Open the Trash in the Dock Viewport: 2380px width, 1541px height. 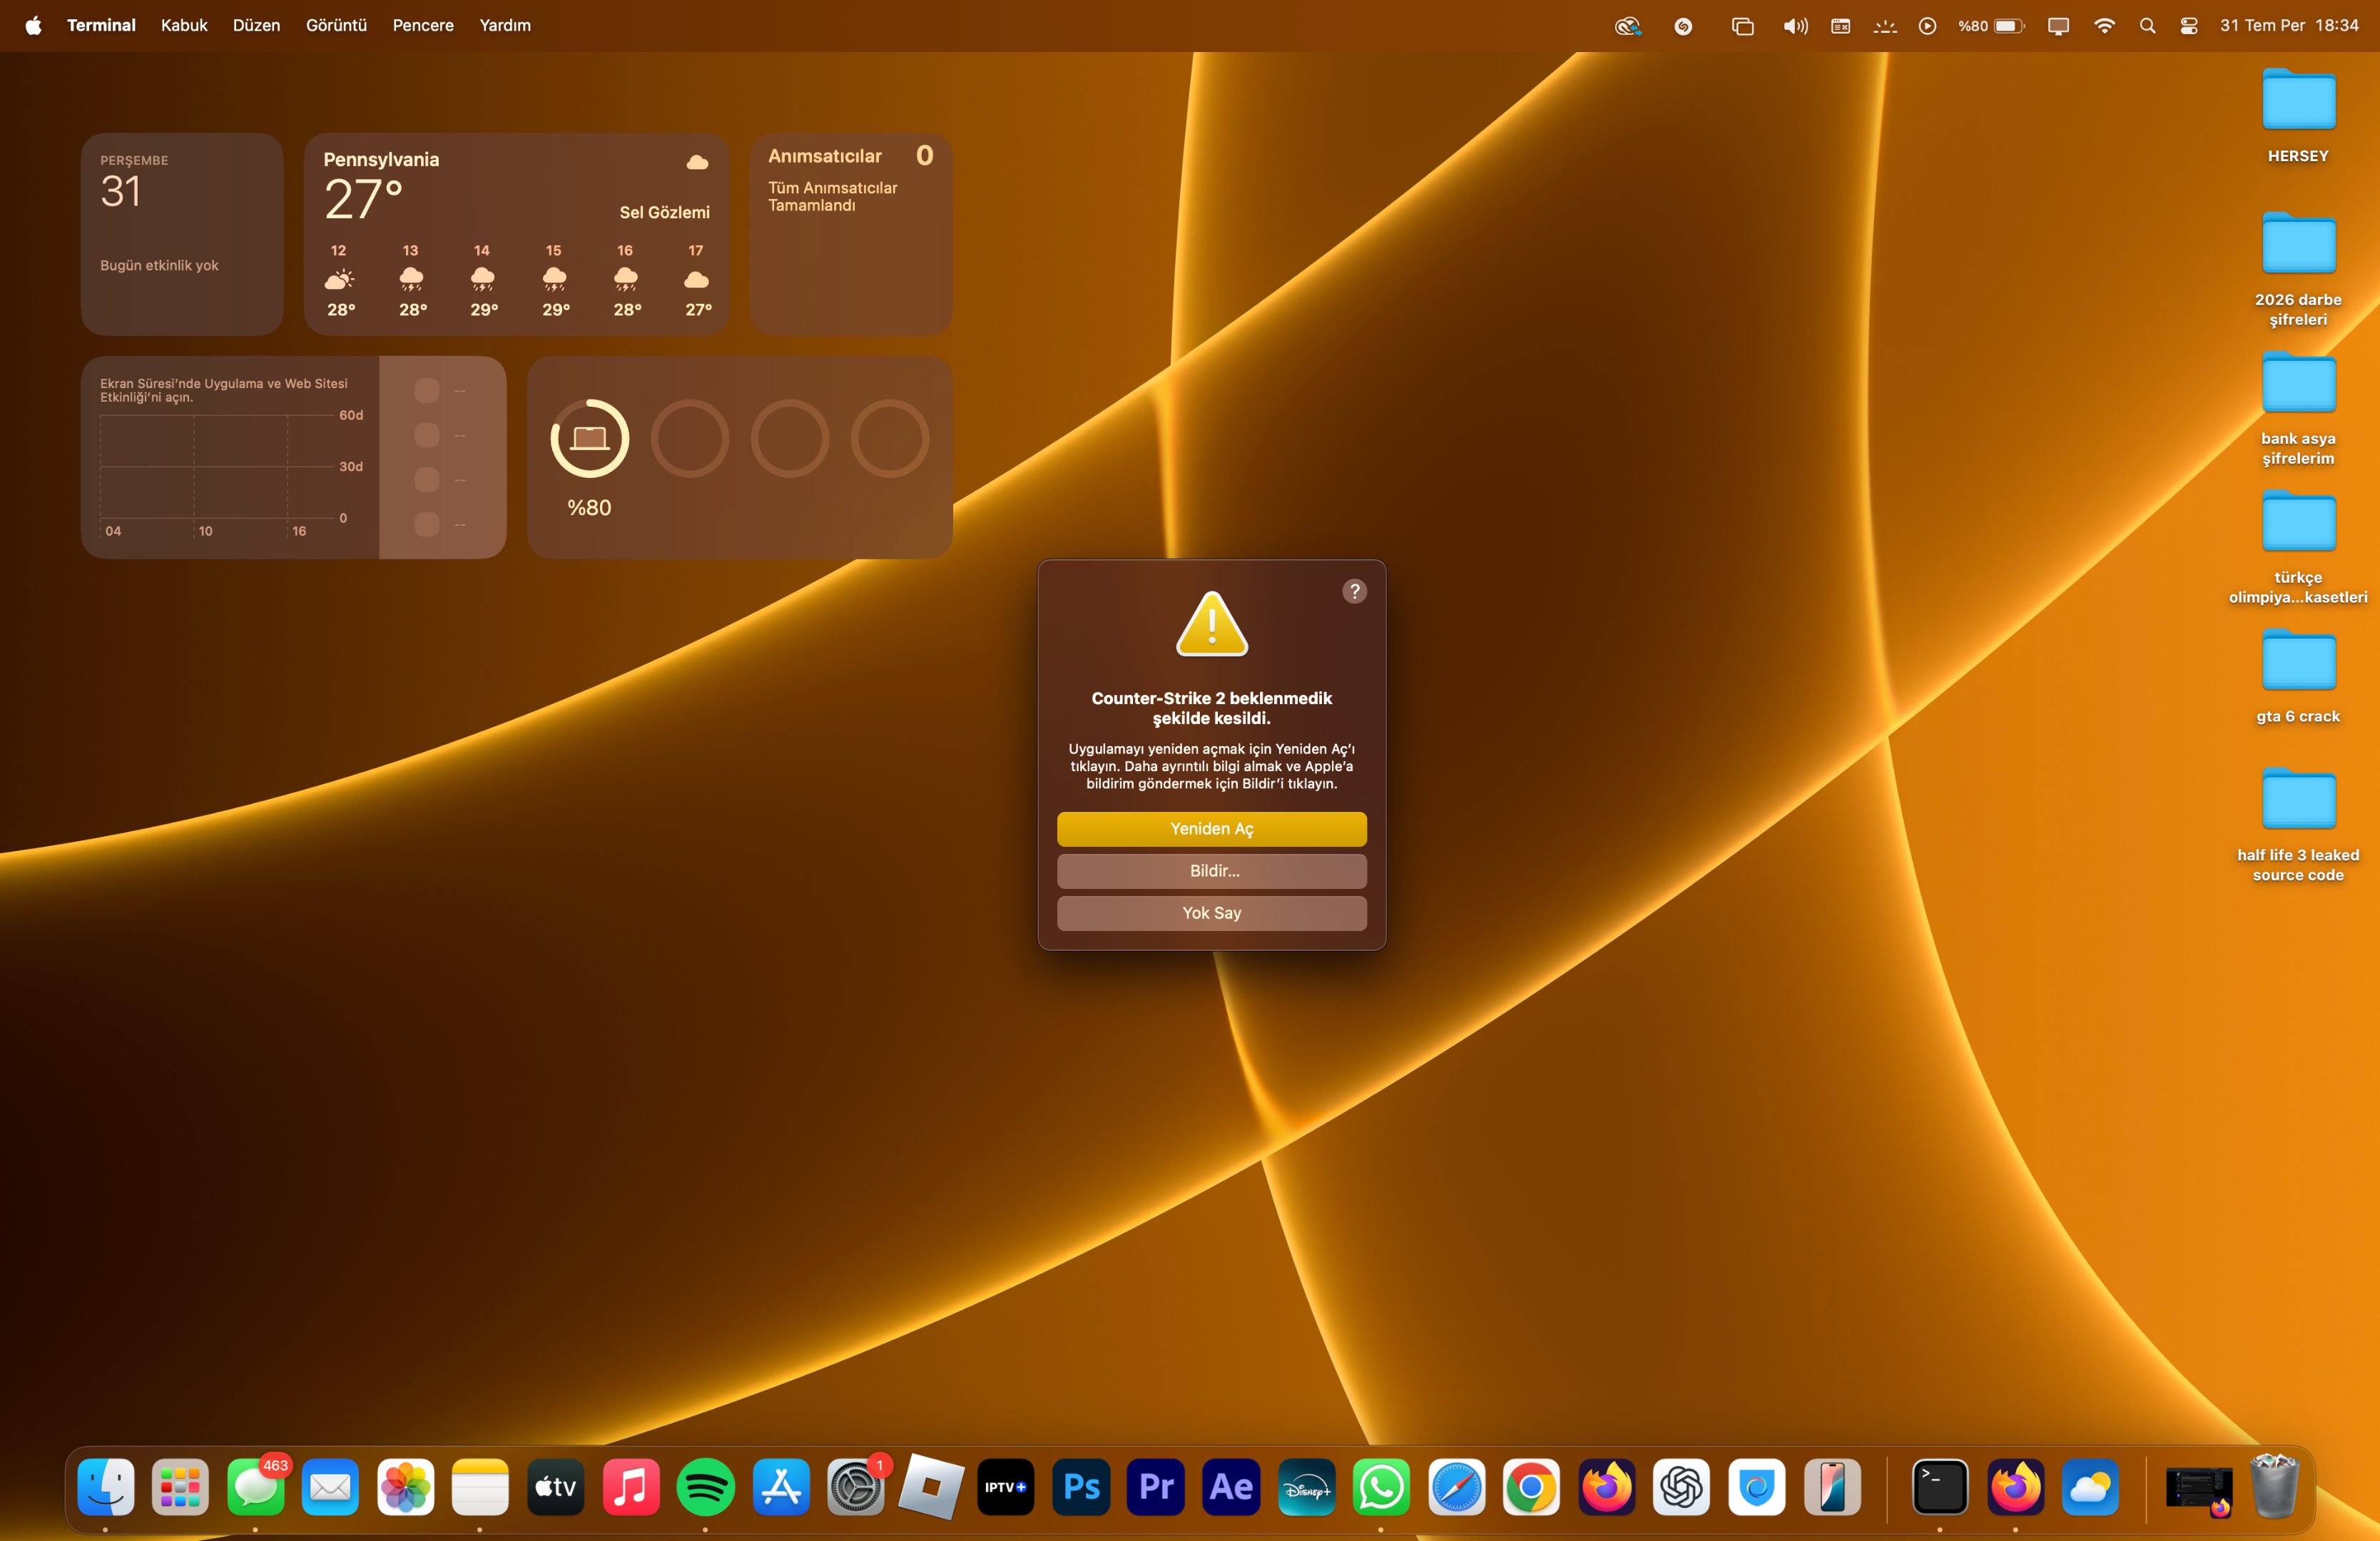[2274, 1487]
